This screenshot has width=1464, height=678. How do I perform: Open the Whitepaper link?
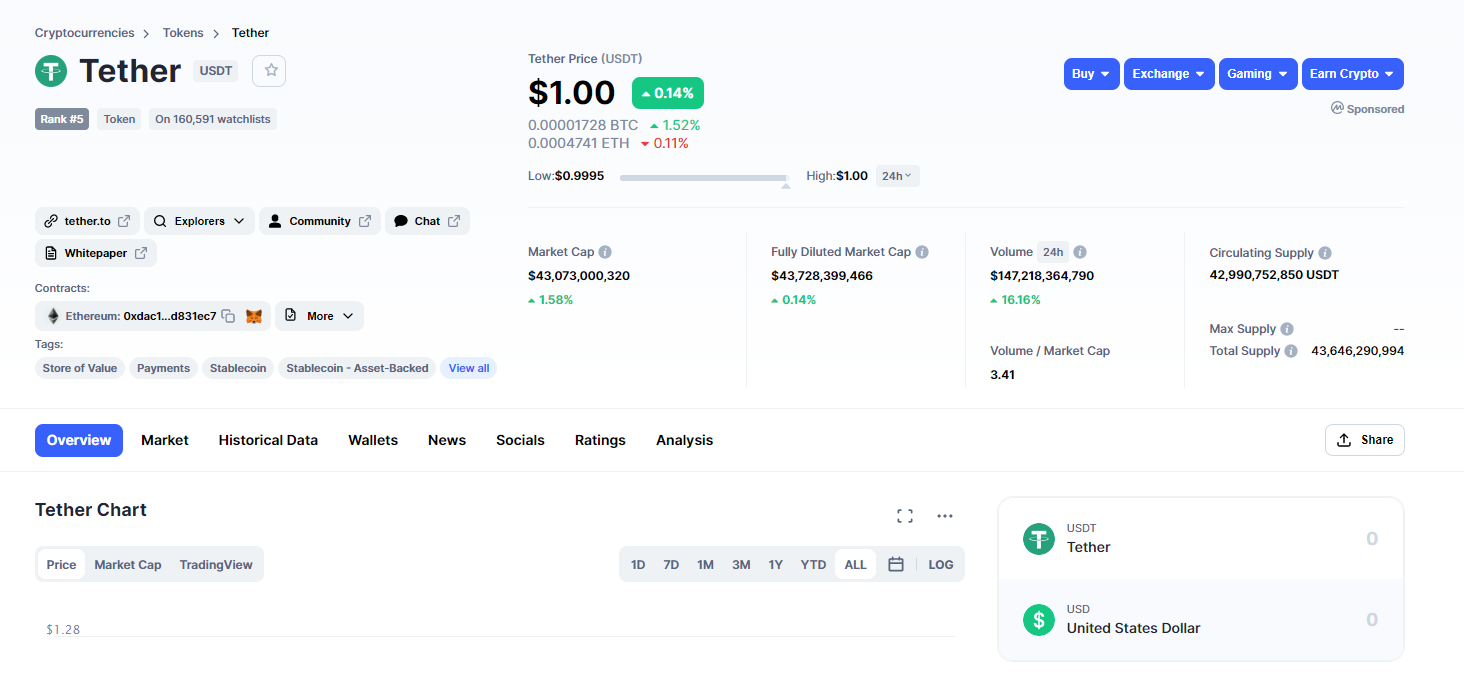pyautogui.click(x=96, y=253)
